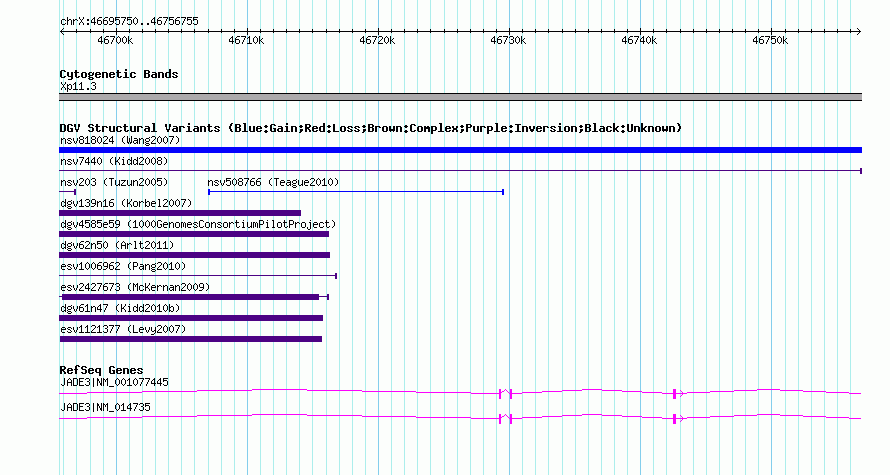Viewport: 890px width, 475px height.
Task: Open the nsv203 (Tuzun2005) variant label
Action: [114, 182]
